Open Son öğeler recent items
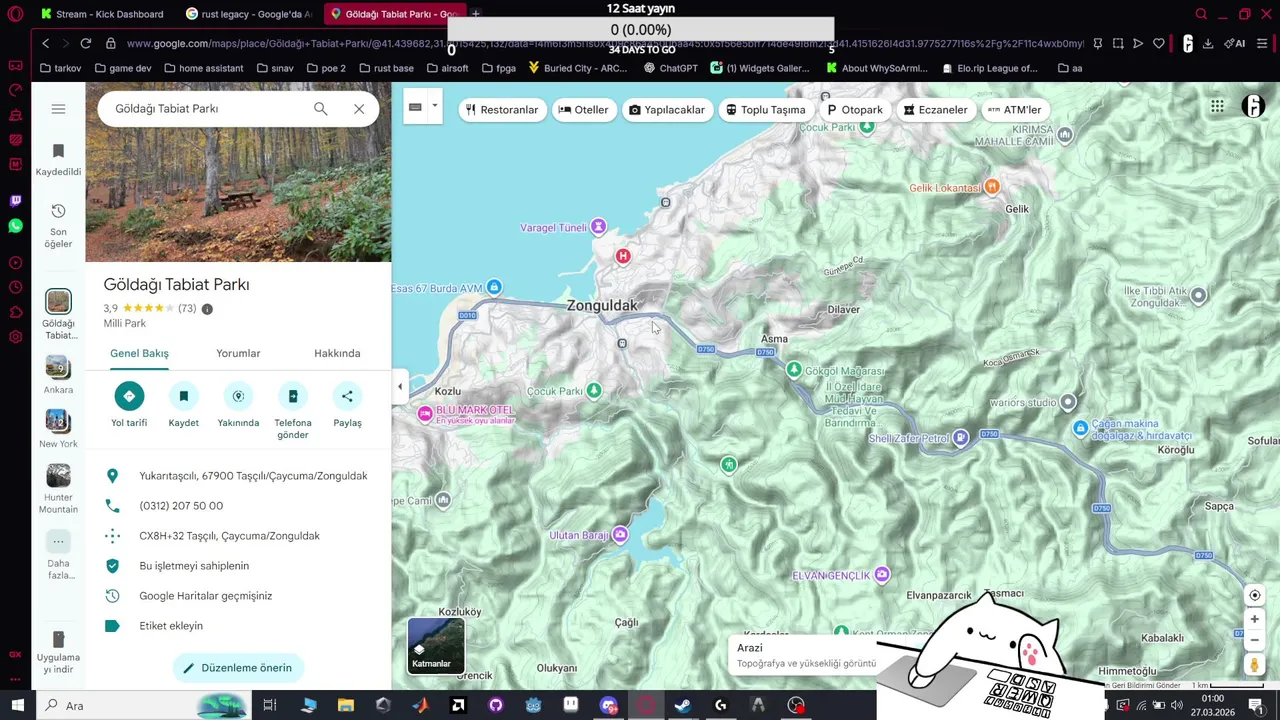1280x720 pixels. tap(58, 226)
